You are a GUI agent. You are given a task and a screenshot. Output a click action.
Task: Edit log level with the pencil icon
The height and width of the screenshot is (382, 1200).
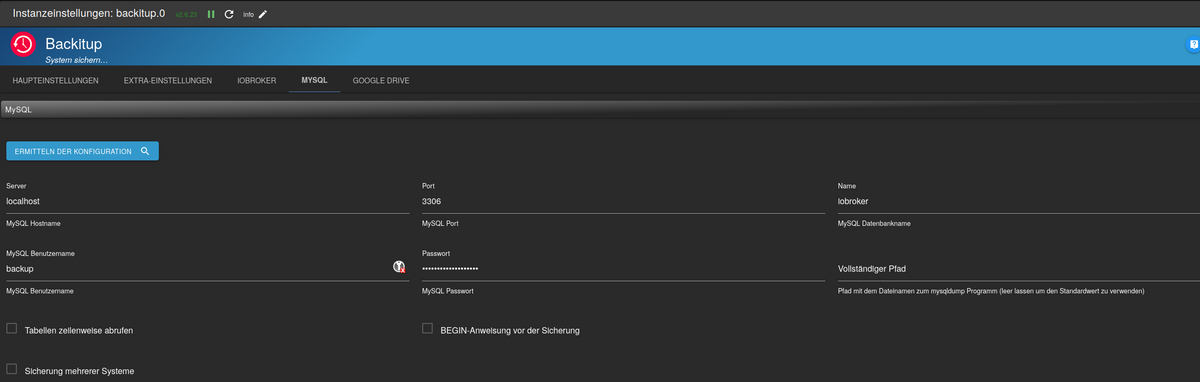(x=263, y=15)
